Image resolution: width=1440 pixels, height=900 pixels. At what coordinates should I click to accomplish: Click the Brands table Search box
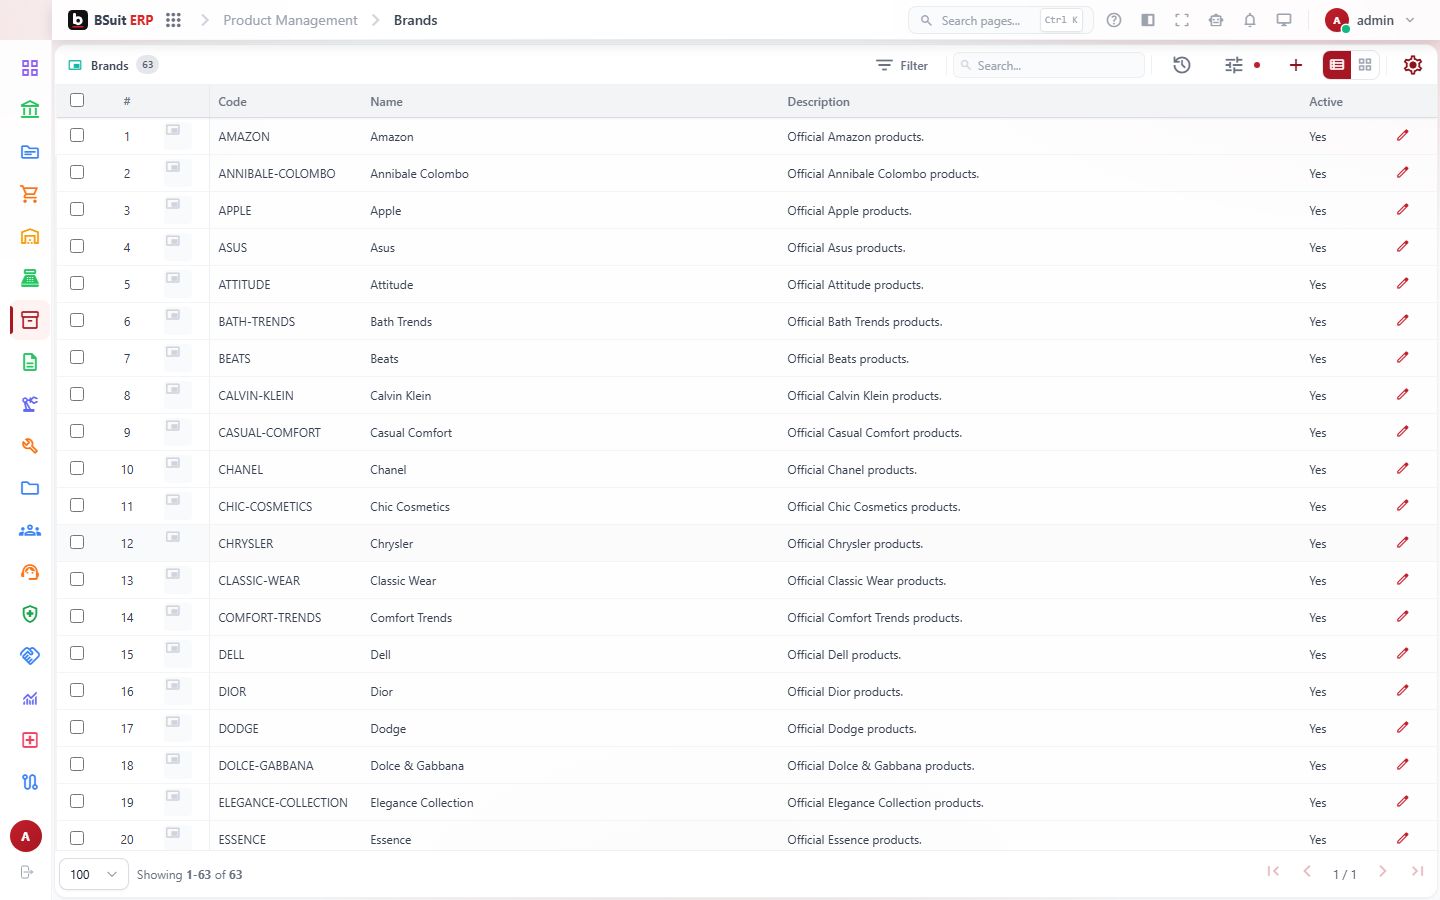1049,65
